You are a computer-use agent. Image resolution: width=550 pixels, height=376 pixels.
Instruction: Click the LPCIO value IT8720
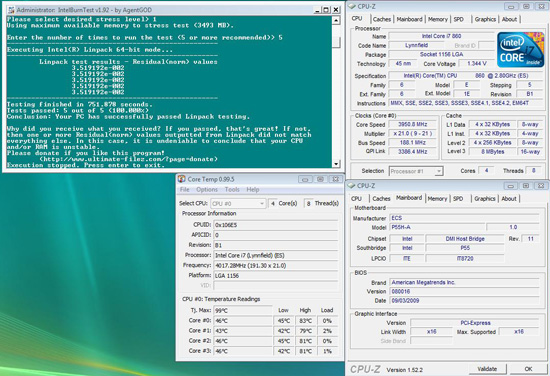click(x=465, y=258)
